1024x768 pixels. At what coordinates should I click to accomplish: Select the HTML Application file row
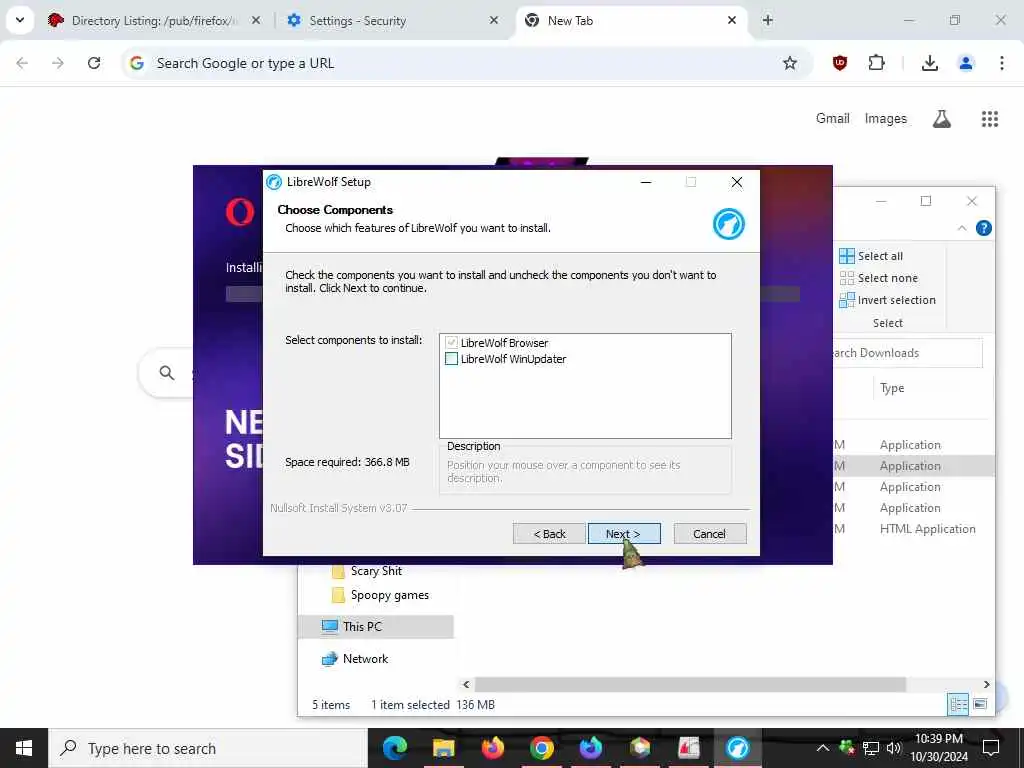pyautogui.click(x=914, y=529)
